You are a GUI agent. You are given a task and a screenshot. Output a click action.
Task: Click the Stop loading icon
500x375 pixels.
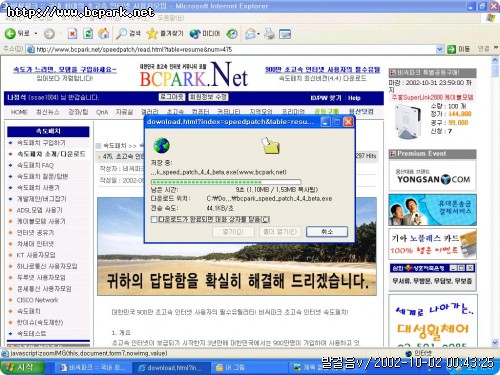click(72, 33)
